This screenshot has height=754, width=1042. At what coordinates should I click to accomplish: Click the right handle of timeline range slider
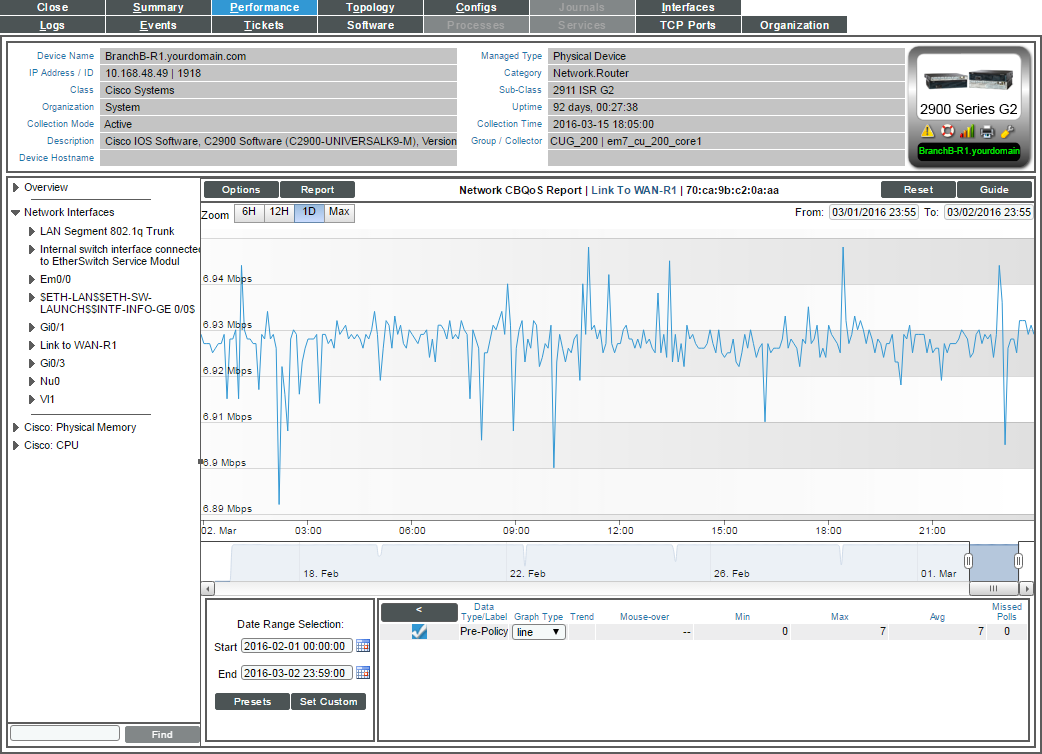coord(1018,561)
